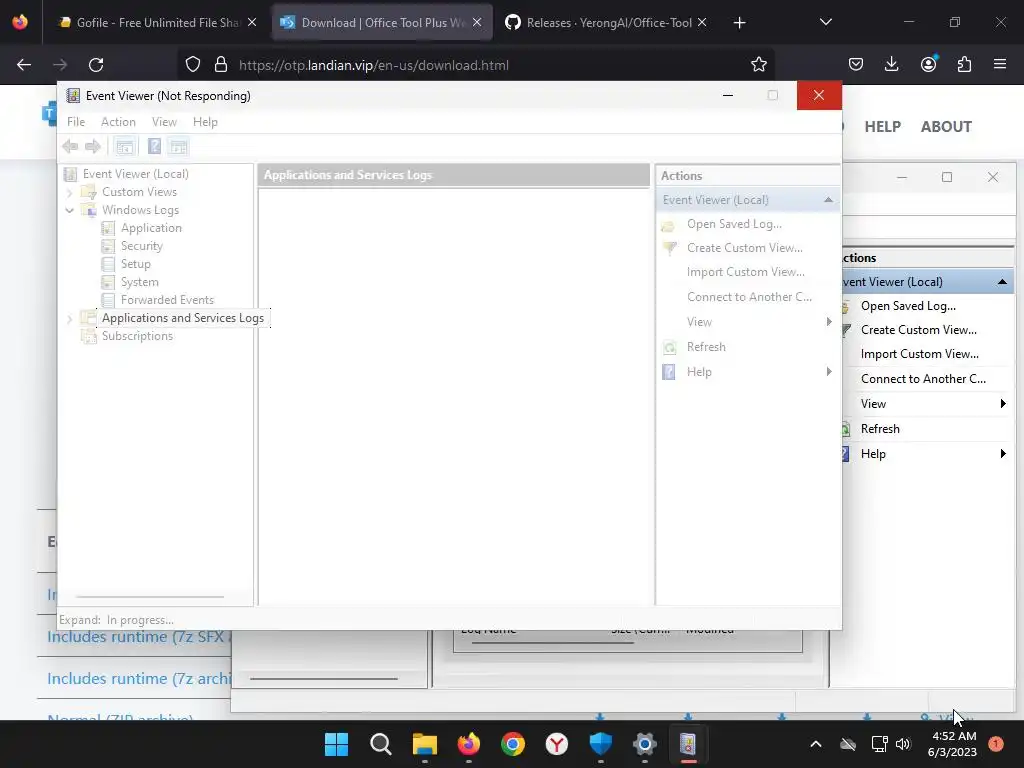Click Connect to Another Computer in front pane
Viewport: 1024px width, 768px height.
[749, 297]
